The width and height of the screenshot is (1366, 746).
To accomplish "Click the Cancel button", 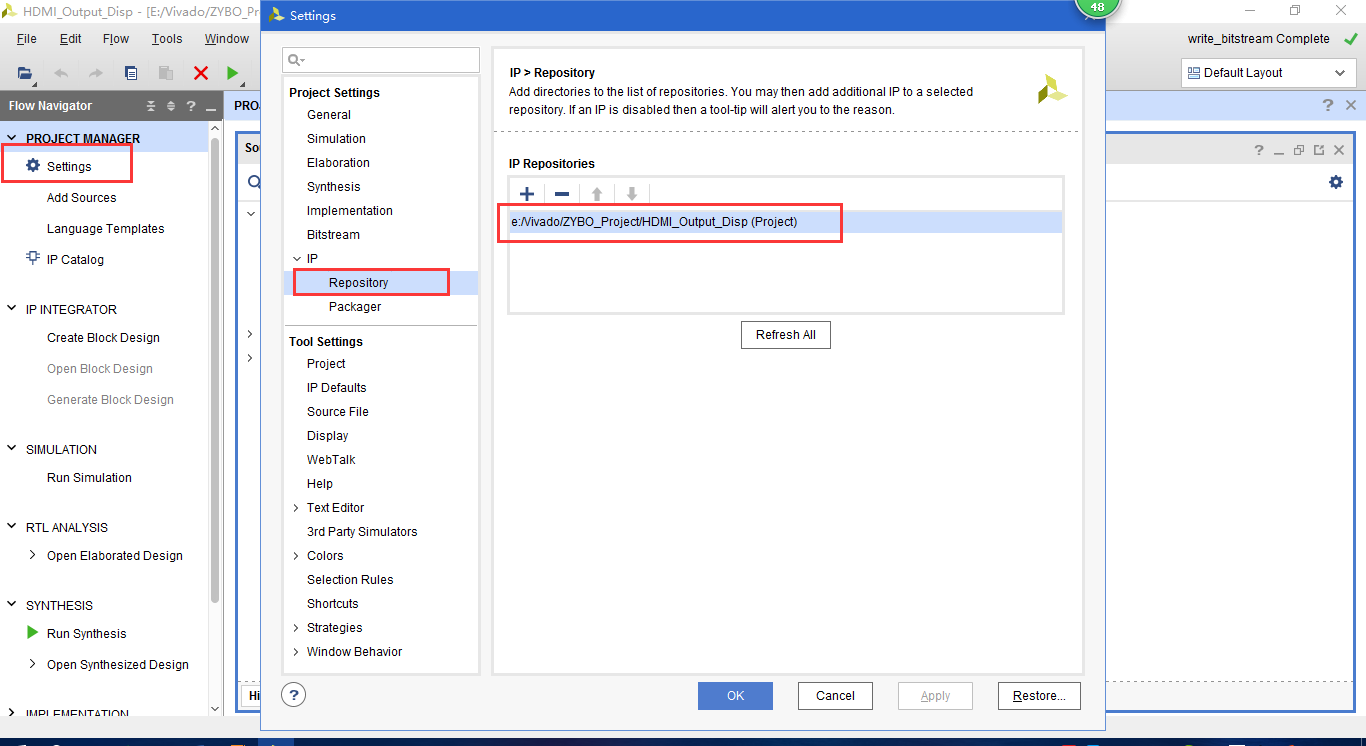I will 835,696.
